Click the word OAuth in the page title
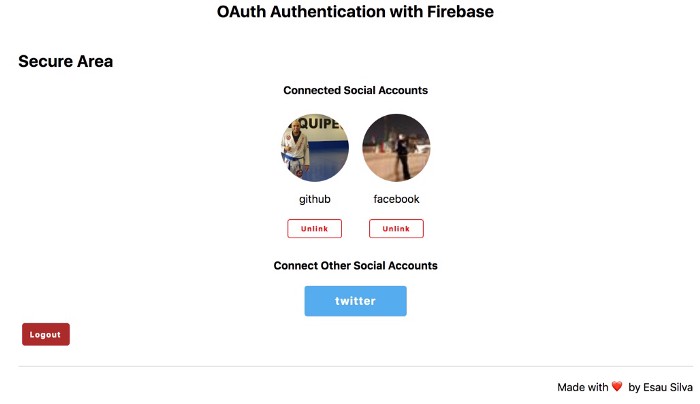This screenshot has width=700, height=404. click(243, 12)
